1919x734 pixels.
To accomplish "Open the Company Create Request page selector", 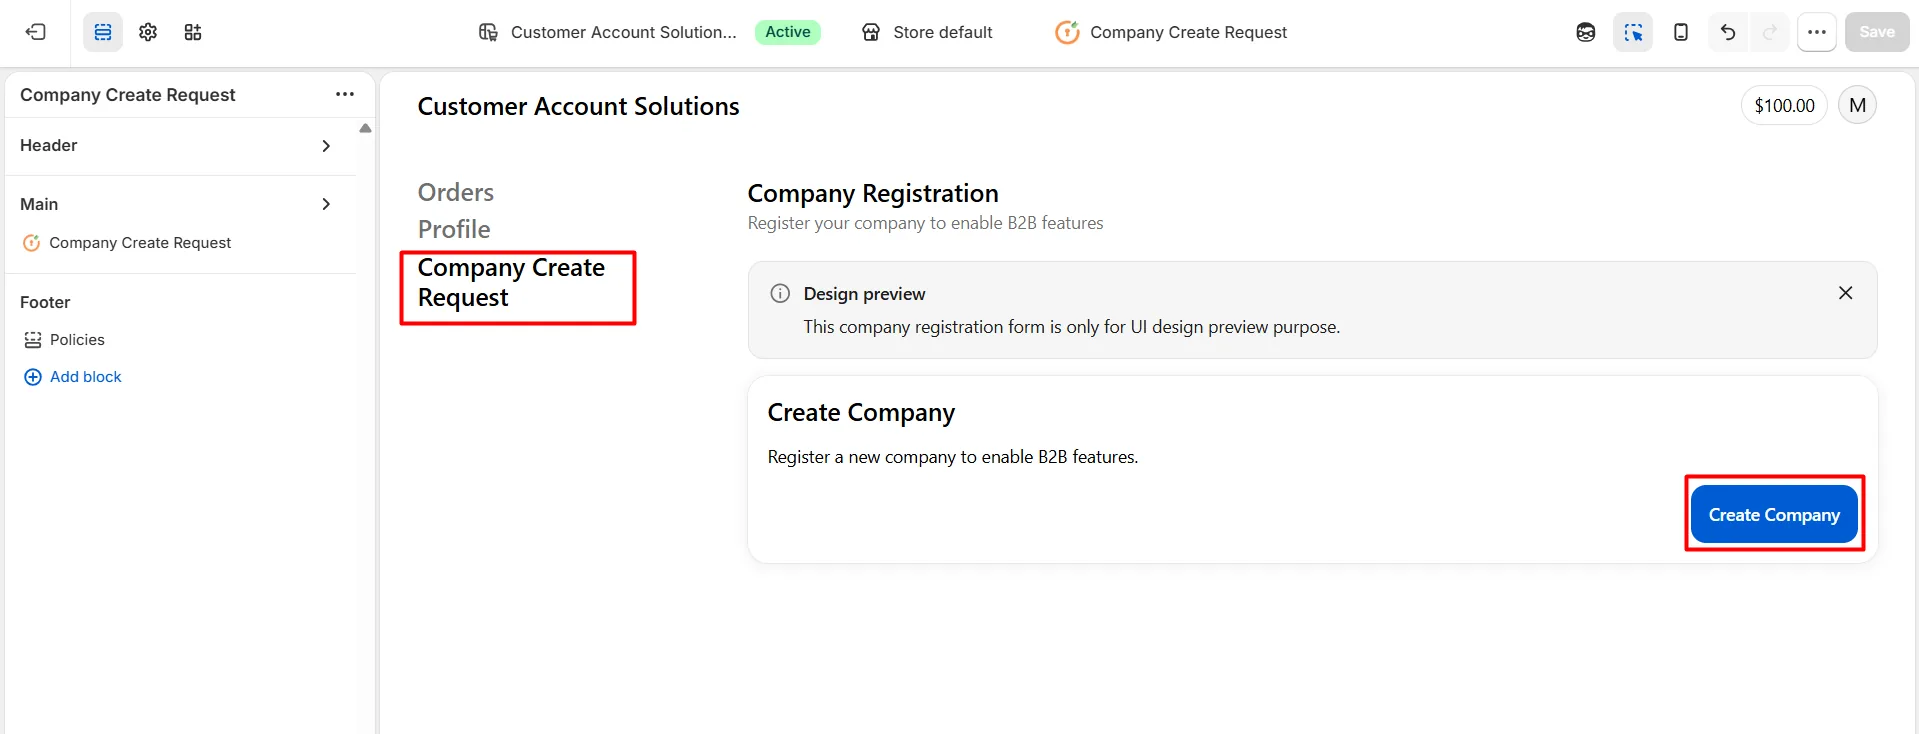I will click(1171, 32).
